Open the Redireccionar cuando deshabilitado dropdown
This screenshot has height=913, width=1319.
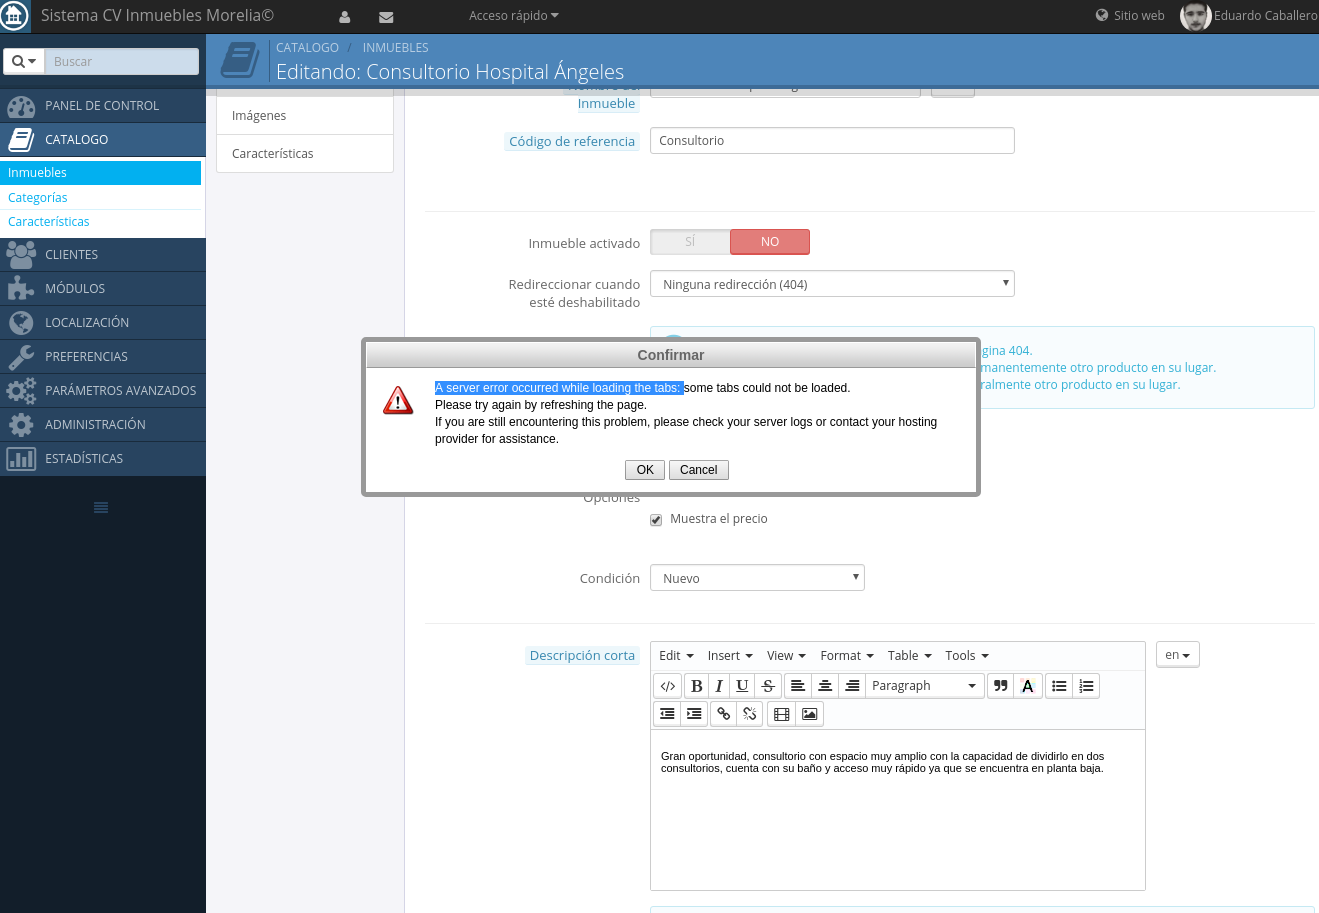point(832,284)
